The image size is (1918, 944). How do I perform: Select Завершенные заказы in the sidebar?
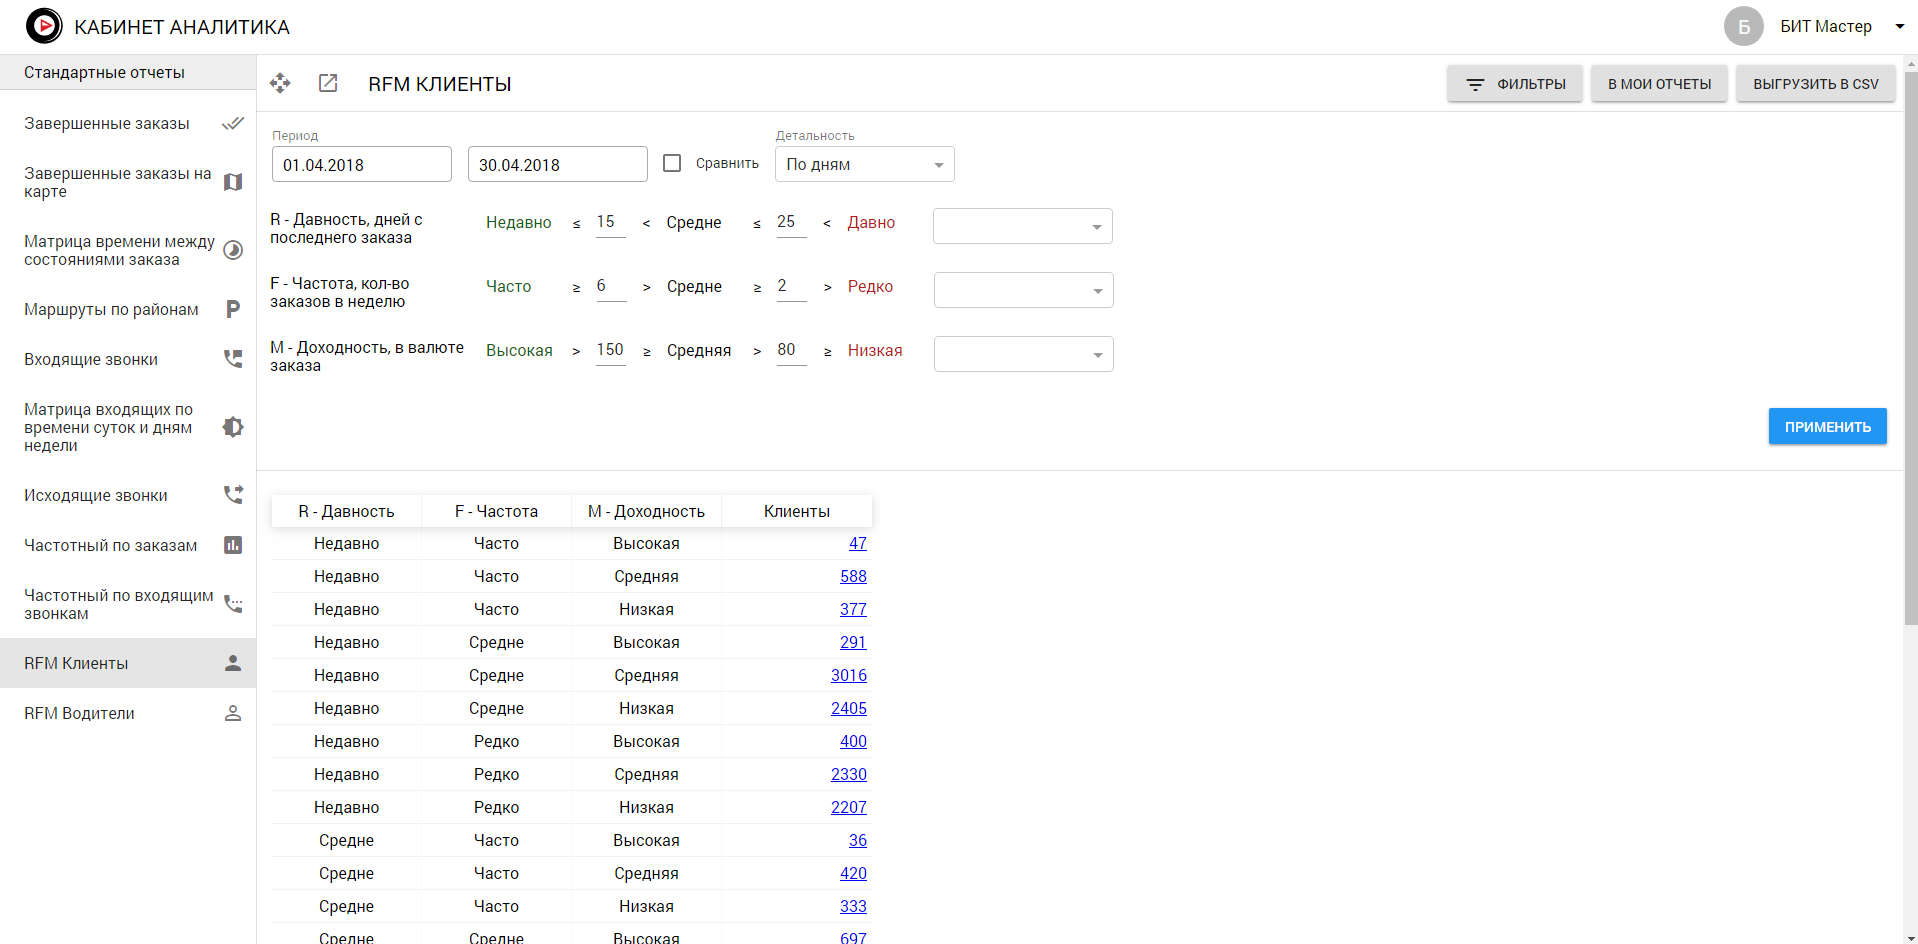coord(107,124)
